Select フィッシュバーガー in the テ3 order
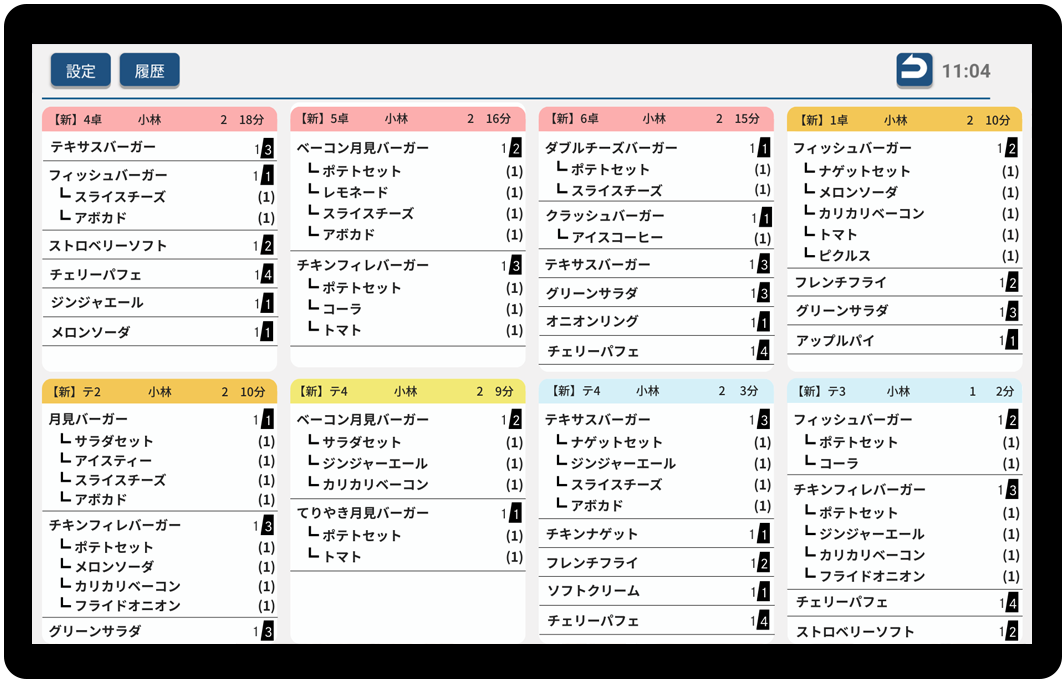Viewport: 1064px width, 682px height. coord(905,420)
